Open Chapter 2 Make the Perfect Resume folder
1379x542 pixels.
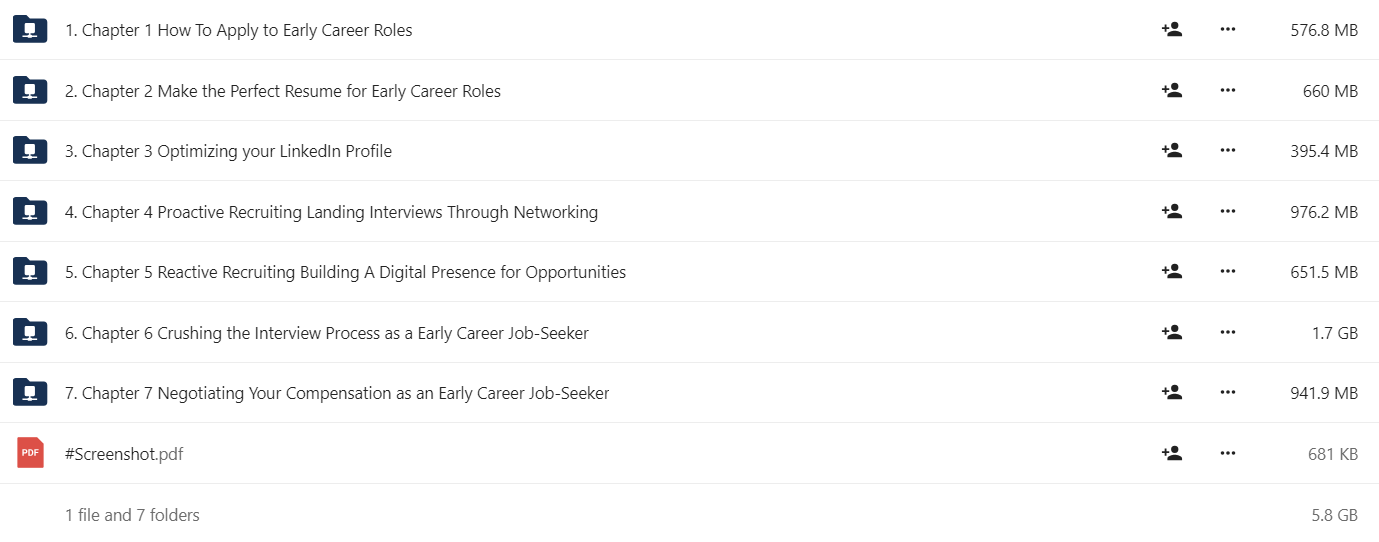tap(283, 91)
